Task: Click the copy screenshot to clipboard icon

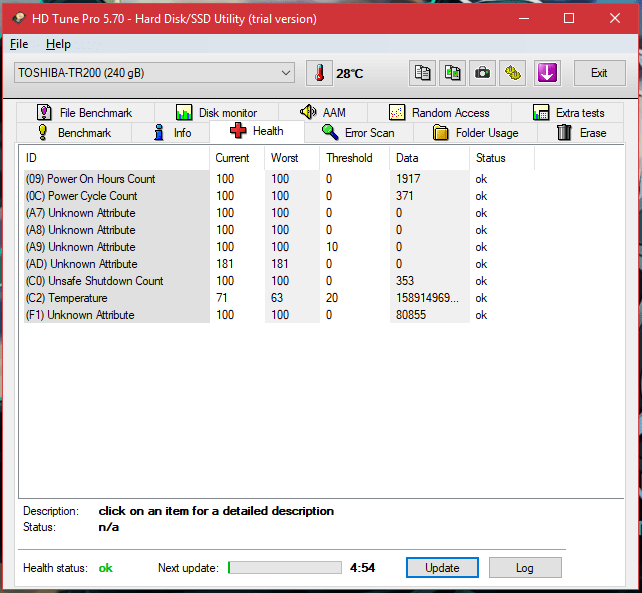Action: pyautogui.click(x=452, y=73)
